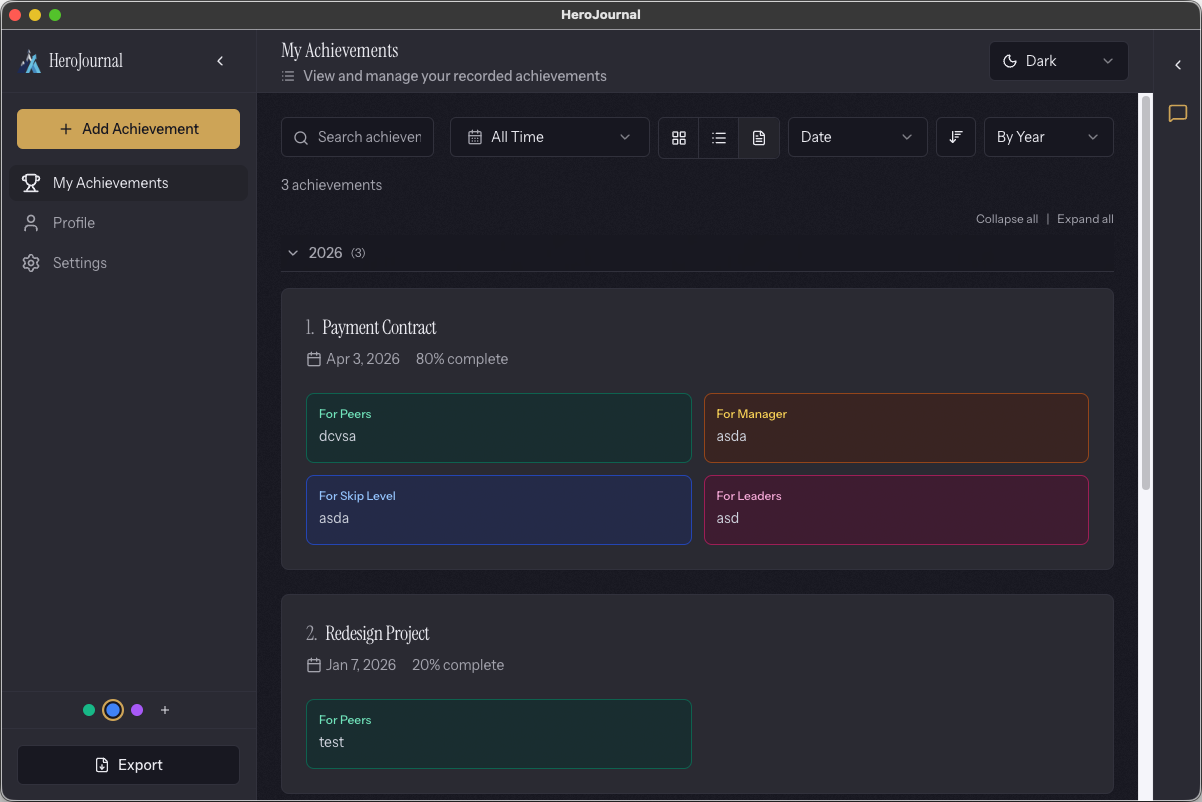The image size is (1202, 802).
Task: Collapse the 2026 year group
Action: [x=293, y=253]
